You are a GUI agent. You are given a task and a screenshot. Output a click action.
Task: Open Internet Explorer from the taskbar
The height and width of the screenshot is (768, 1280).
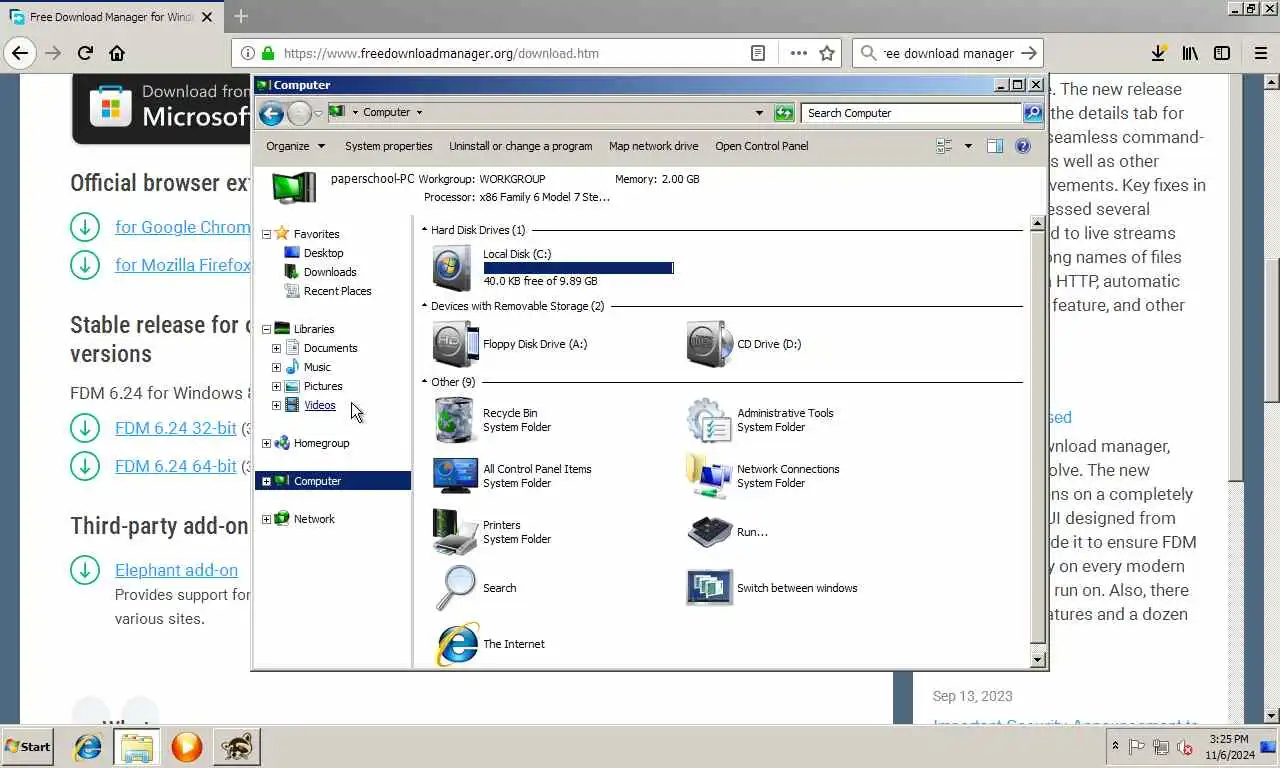click(x=88, y=746)
